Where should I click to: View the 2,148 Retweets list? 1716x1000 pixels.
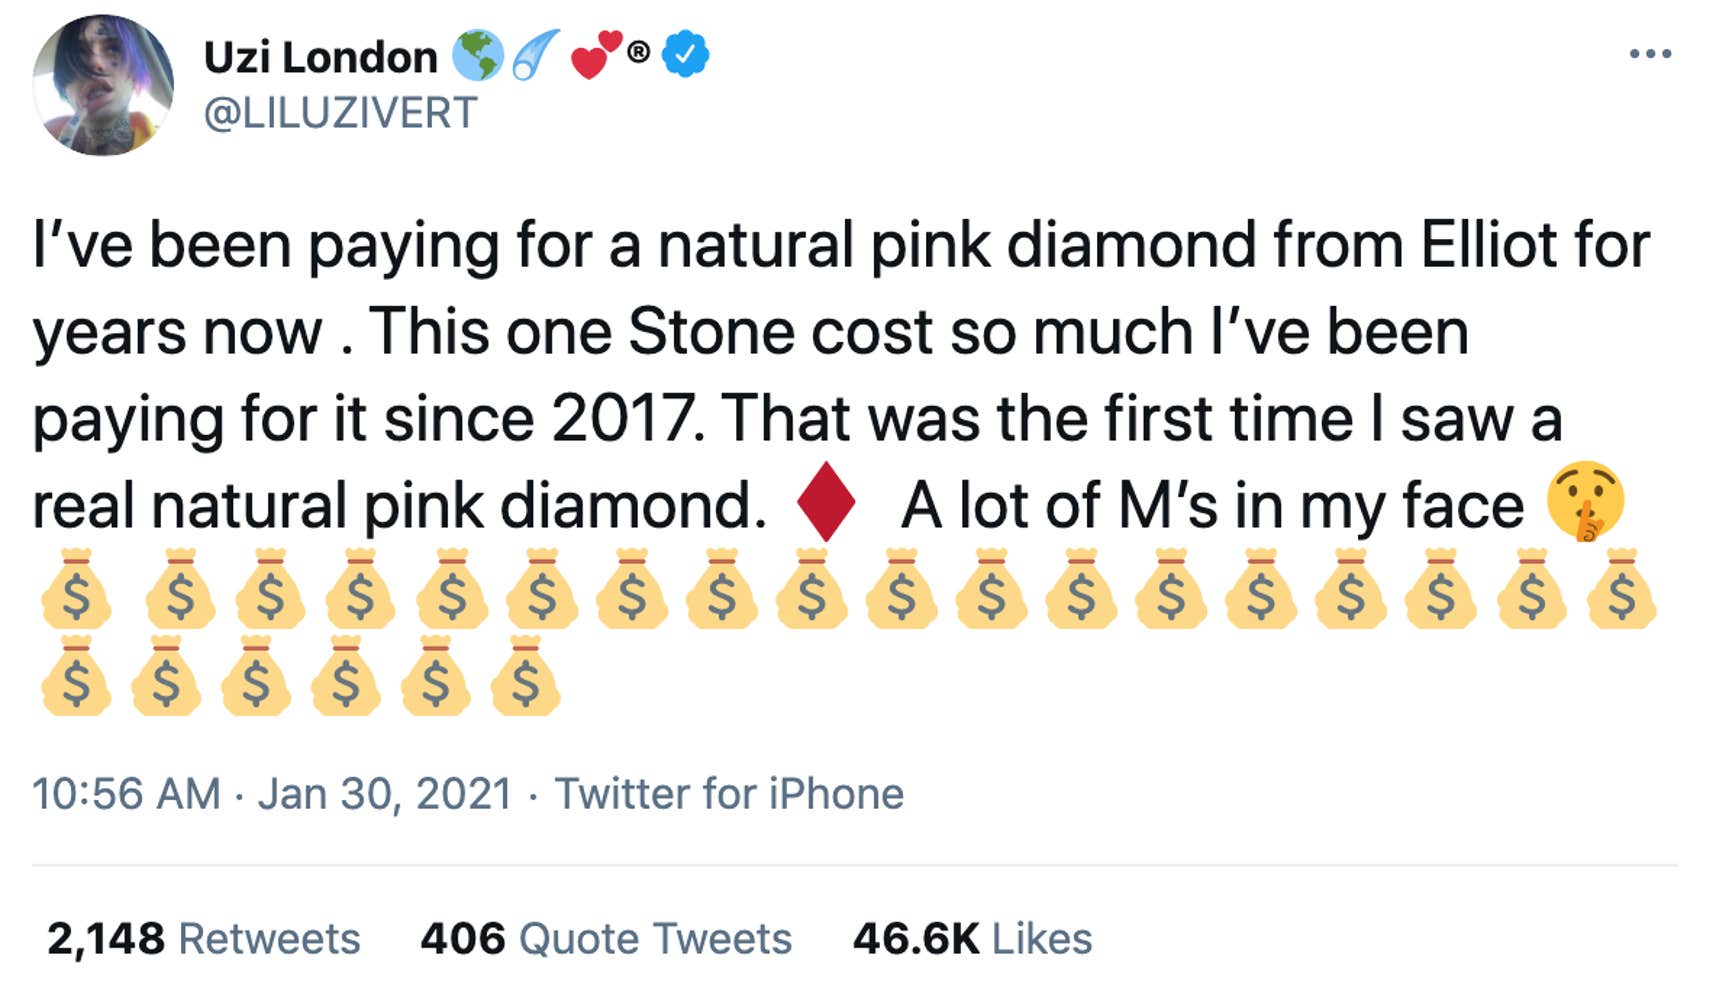click(203, 938)
